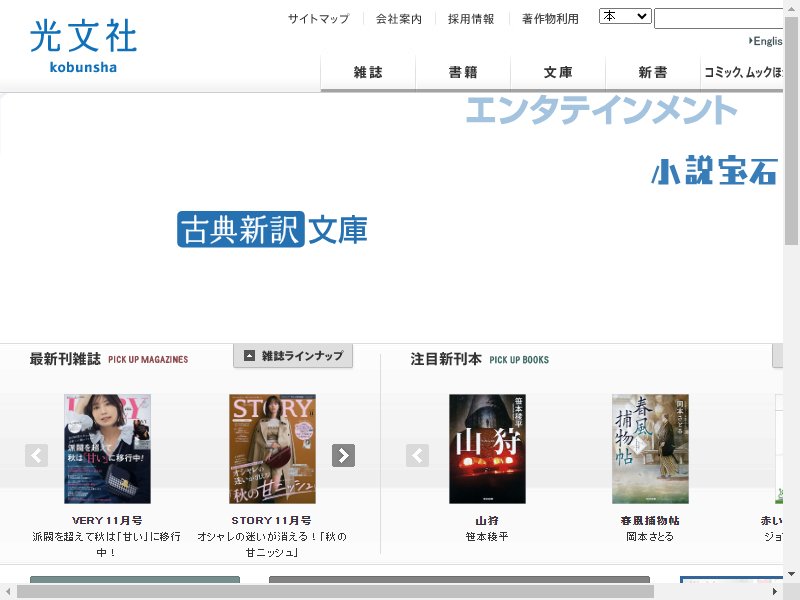Open the 山狩 book cover thumbnail
Image resolution: width=800 pixels, height=600 pixels.
487,448
